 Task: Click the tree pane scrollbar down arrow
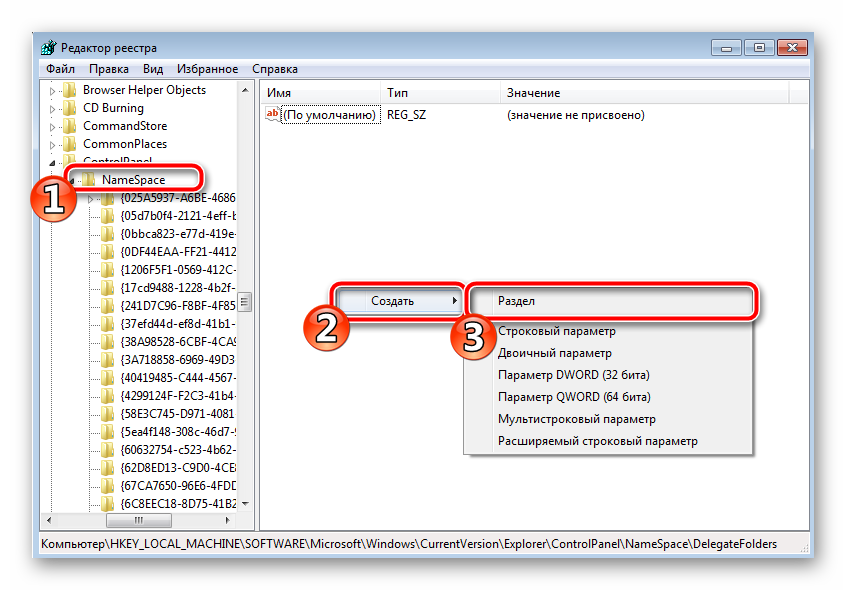(x=245, y=504)
